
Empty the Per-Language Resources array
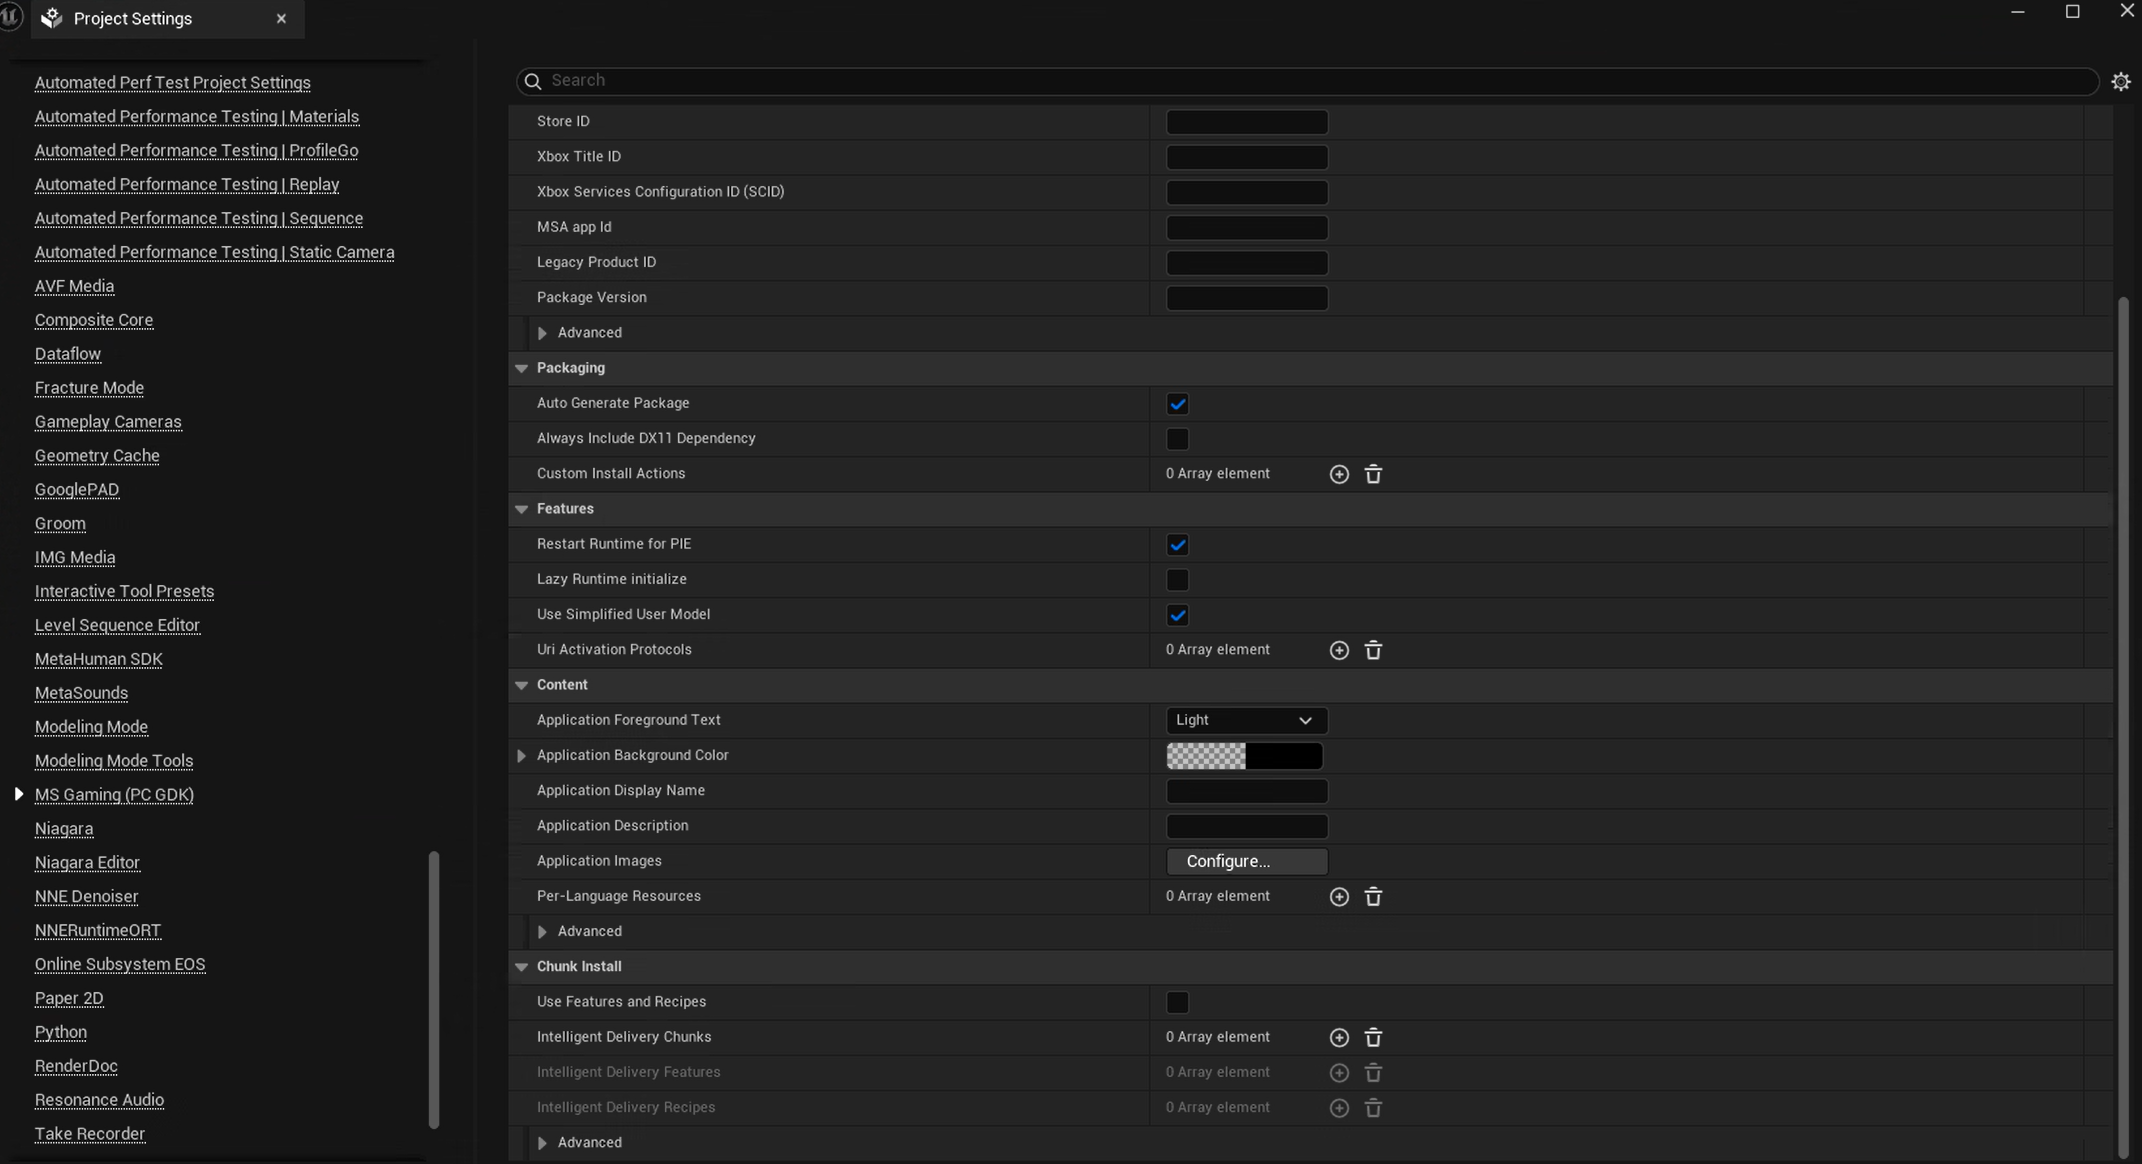[x=1373, y=897]
